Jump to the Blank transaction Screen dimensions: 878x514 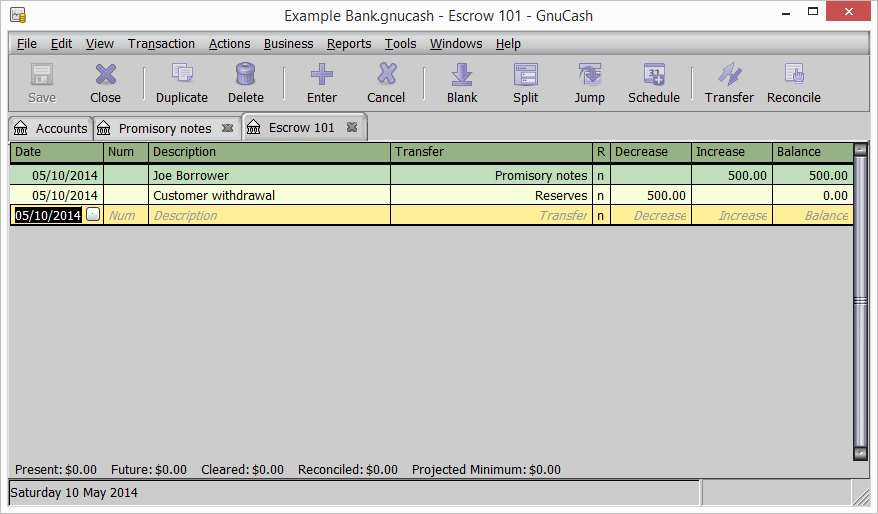(462, 82)
